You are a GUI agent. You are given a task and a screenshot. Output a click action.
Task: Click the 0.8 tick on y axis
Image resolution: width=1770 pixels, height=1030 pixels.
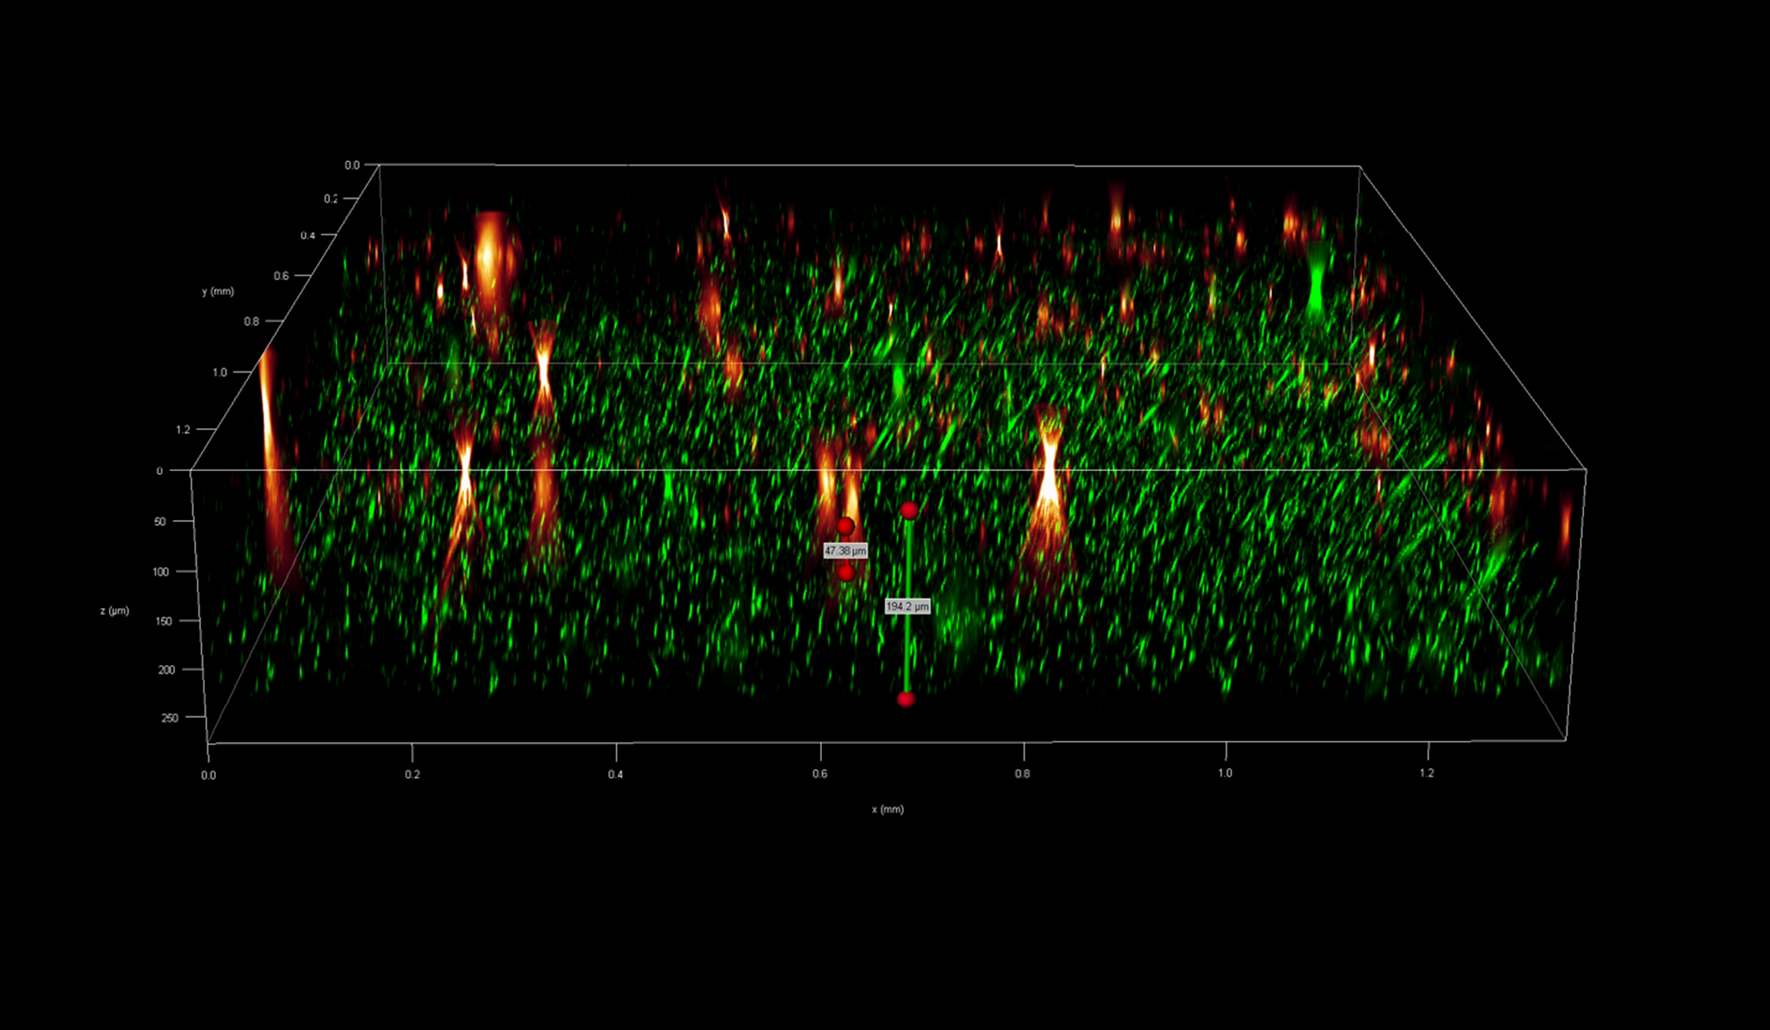[251, 322]
